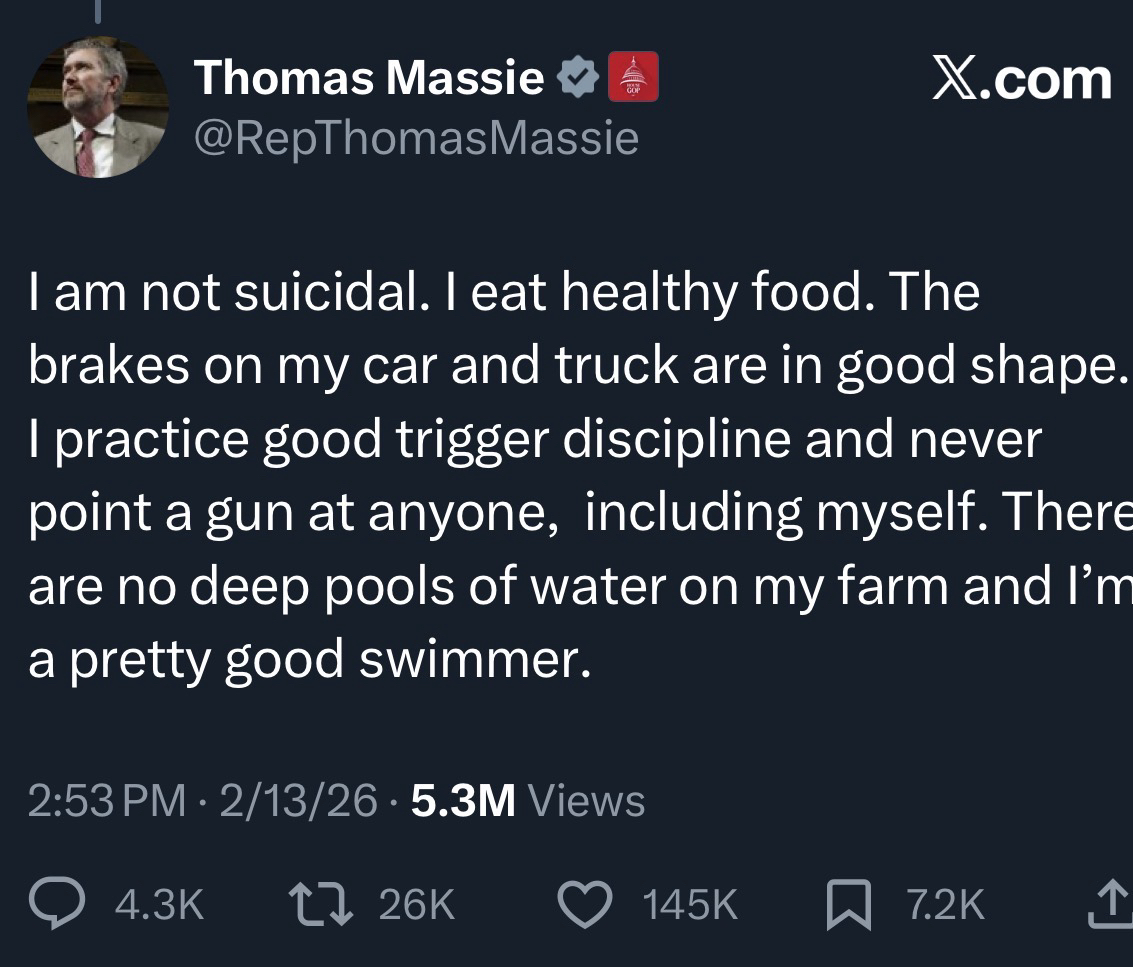This screenshot has height=967, width=1133.
Task: Click the 2/13/26 post date
Action: (300, 800)
